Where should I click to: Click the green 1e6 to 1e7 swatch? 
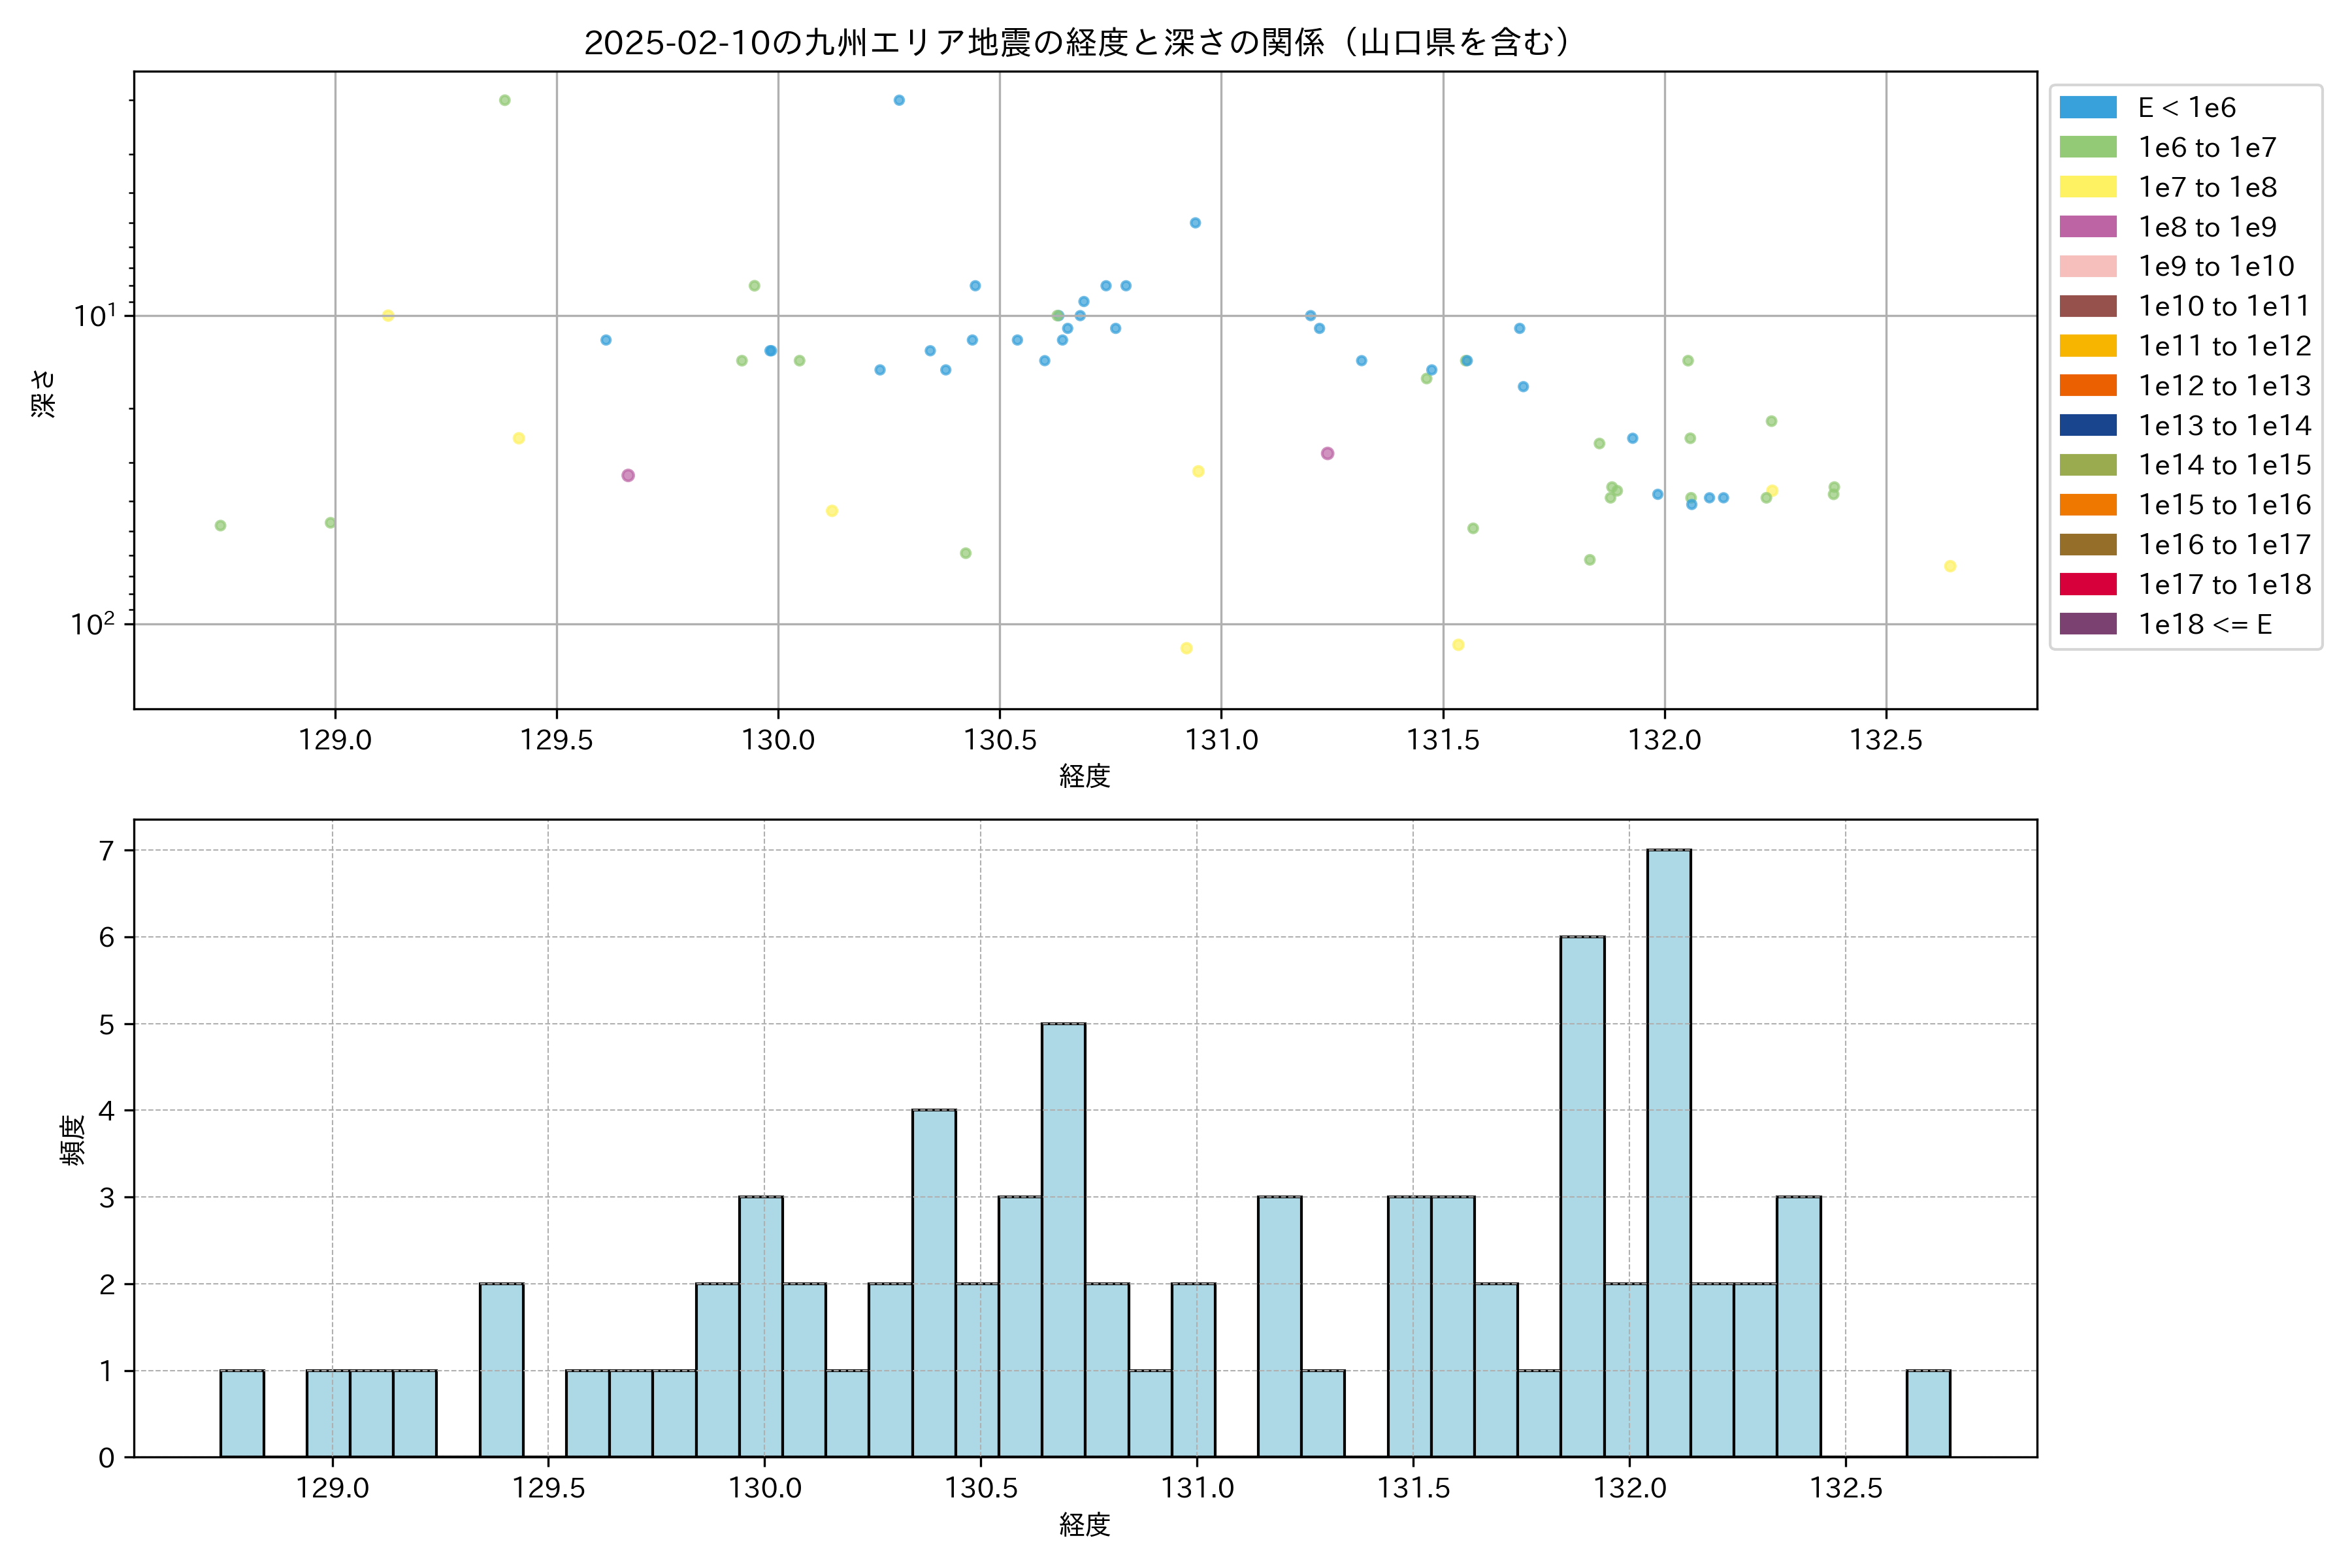tap(2088, 148)
